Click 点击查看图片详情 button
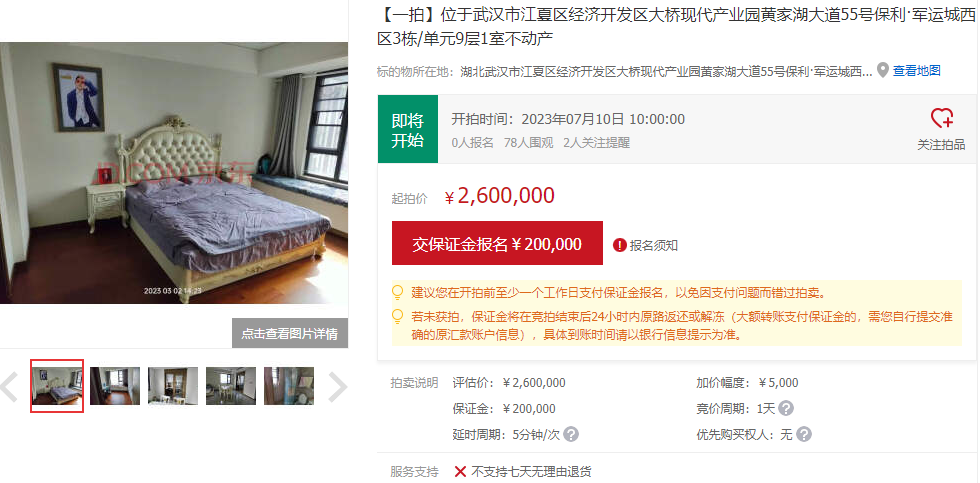 point(290,333)
